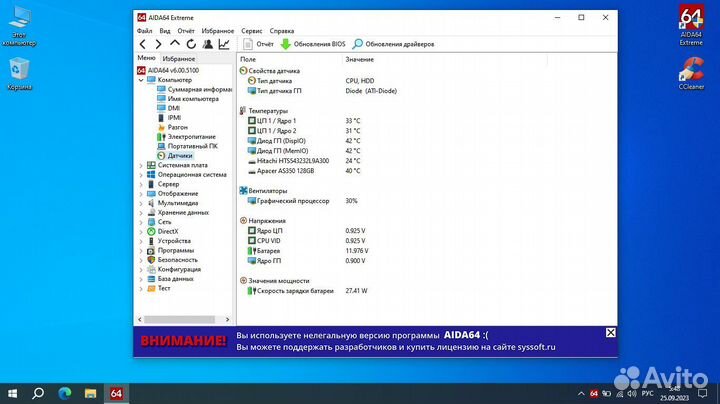Open the CCleaner desktop shortcut
Screen dimensions: 720x404
coord(692,73)
